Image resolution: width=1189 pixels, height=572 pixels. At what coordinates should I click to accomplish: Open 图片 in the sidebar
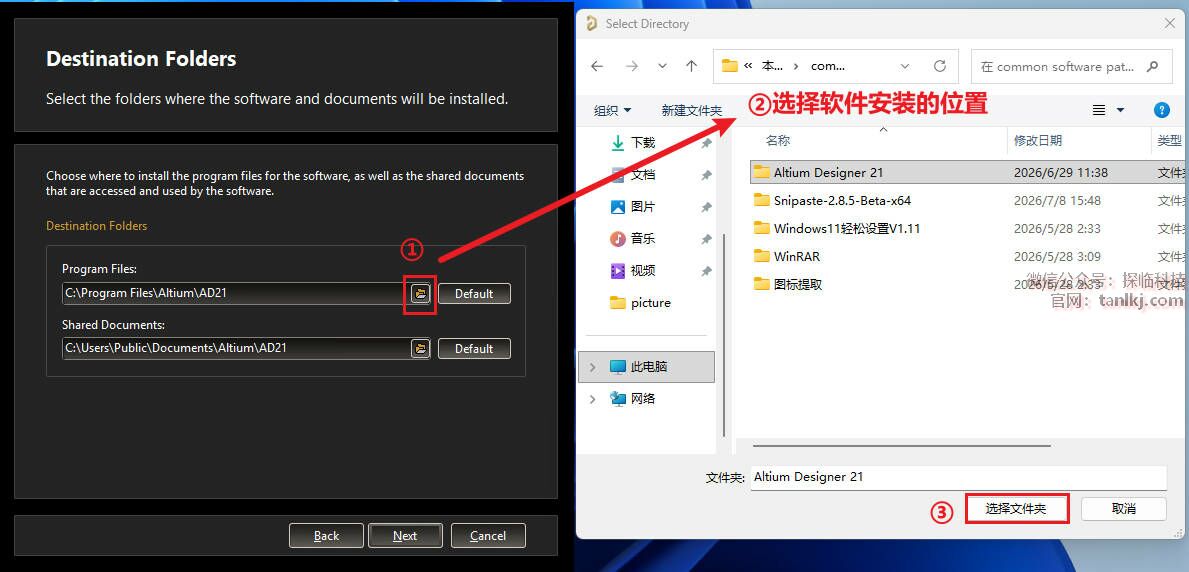pyautogui.click(x=643, y=206)
